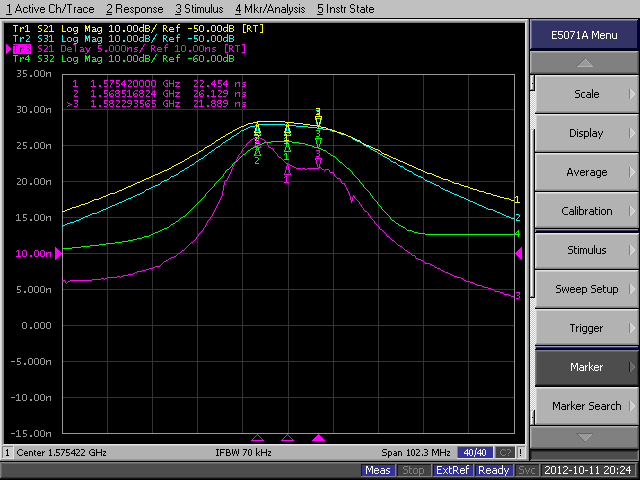The width and height of the screenshot is (640, 480).
Task: Expand the Calibration softkey submenu
Action: (585, 211)
